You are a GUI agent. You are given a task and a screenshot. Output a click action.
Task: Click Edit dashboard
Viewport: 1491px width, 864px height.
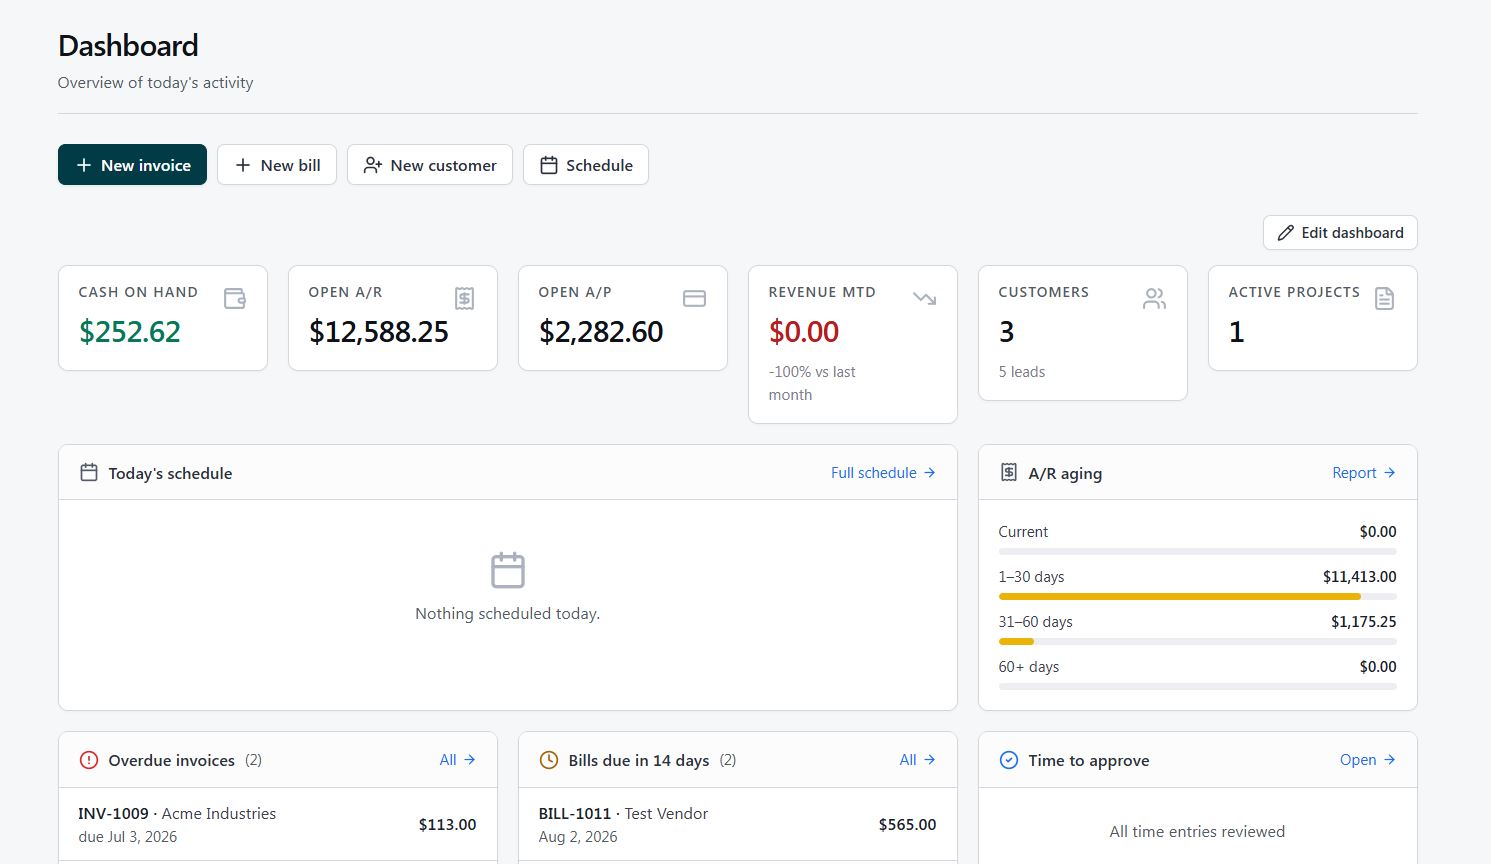point(1340,233)
